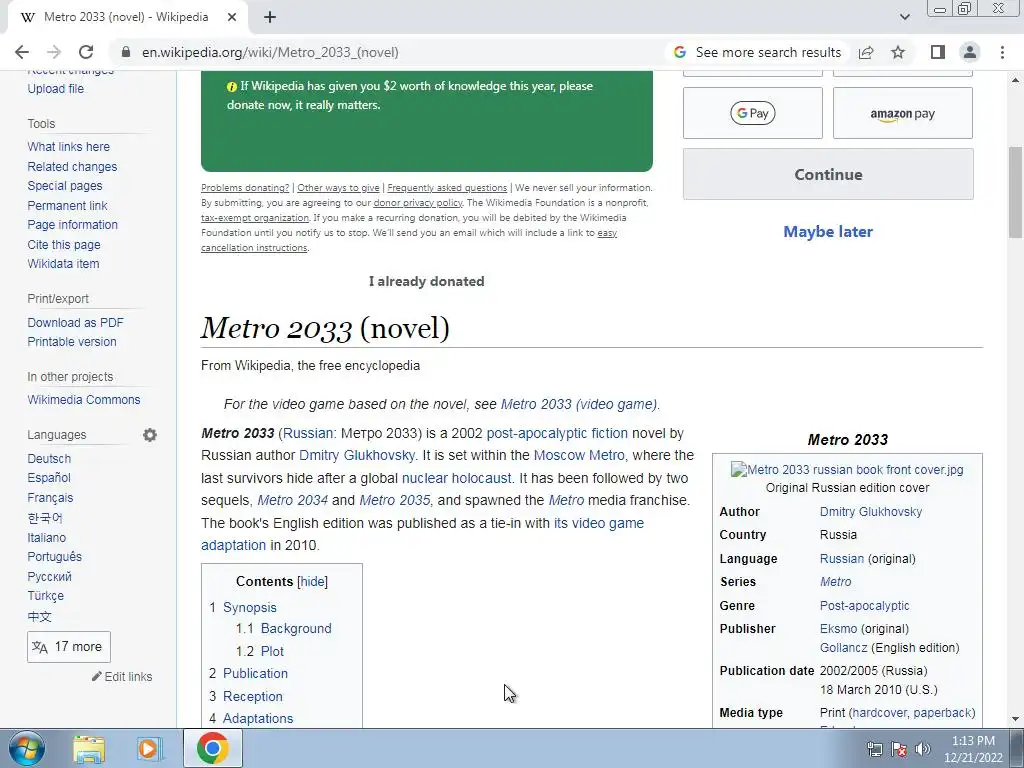
Task: Click Action Center flag tray icon
Action: (x=899, y=749)
